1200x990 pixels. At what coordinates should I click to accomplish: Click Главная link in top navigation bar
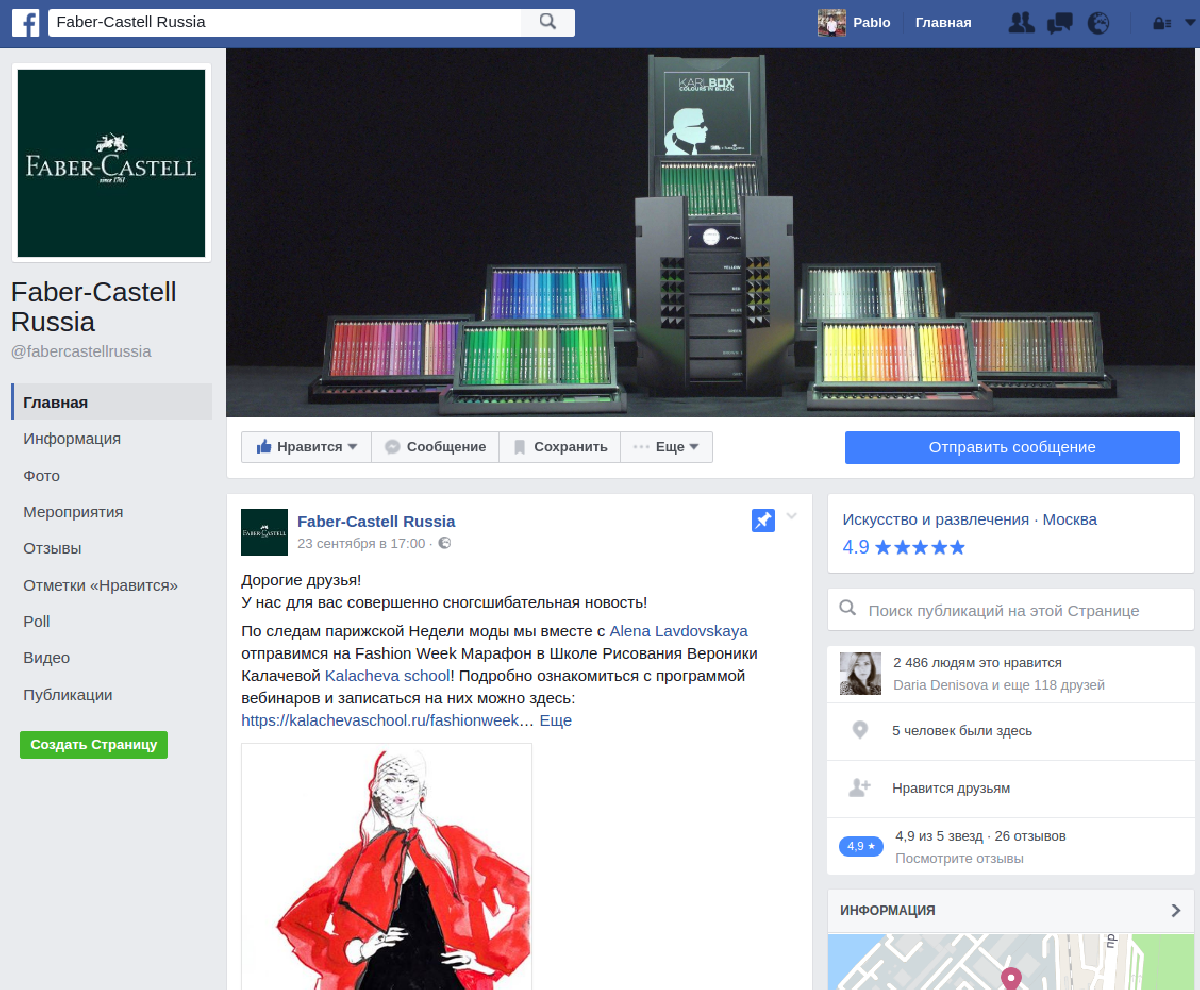(943, 23)
